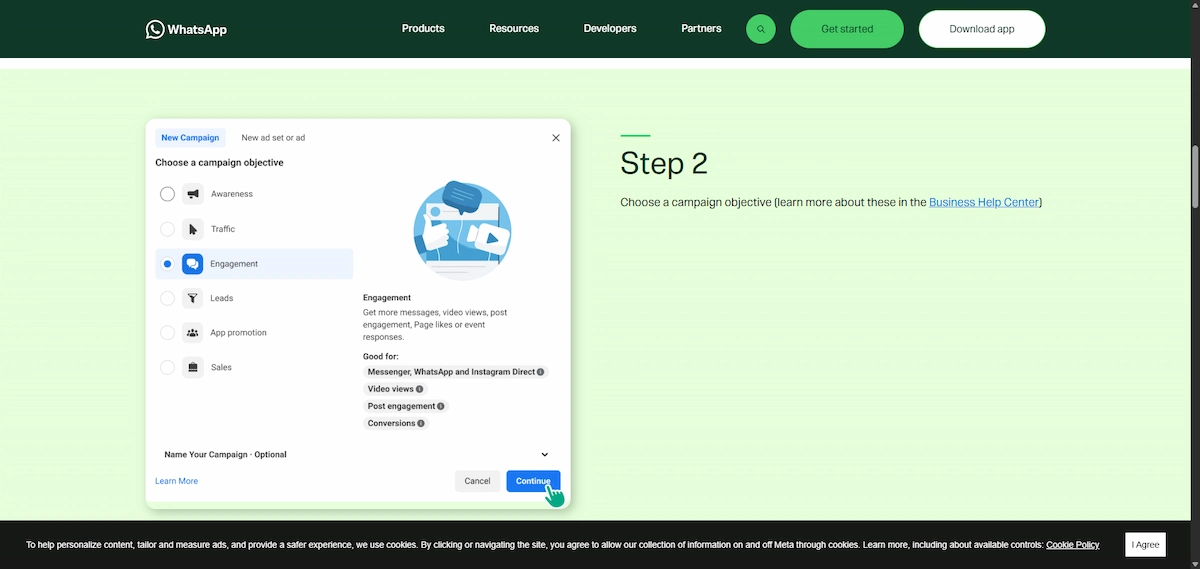Expand the Name Your Campaign chevron
1200x569 pixels.
tap(545, 455)
